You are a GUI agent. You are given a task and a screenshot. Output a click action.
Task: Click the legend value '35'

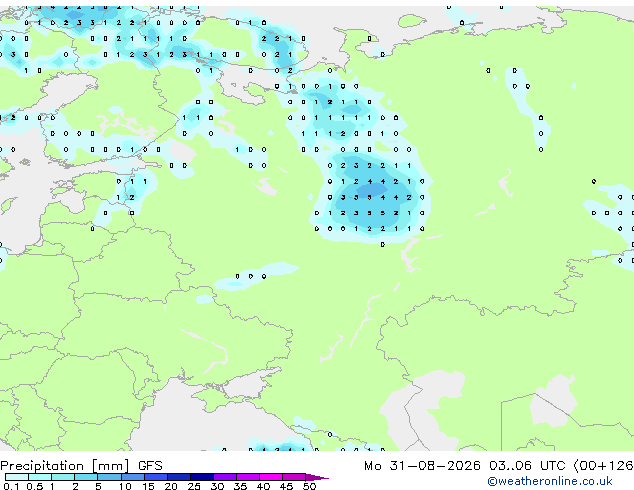point(240,486)
